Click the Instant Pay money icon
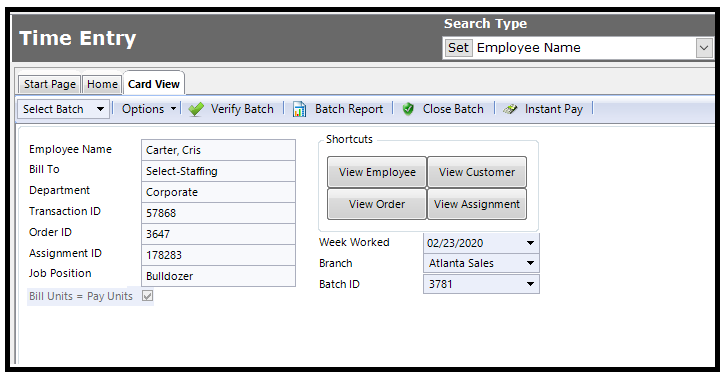The image size is (727, 373). point(510,109)
